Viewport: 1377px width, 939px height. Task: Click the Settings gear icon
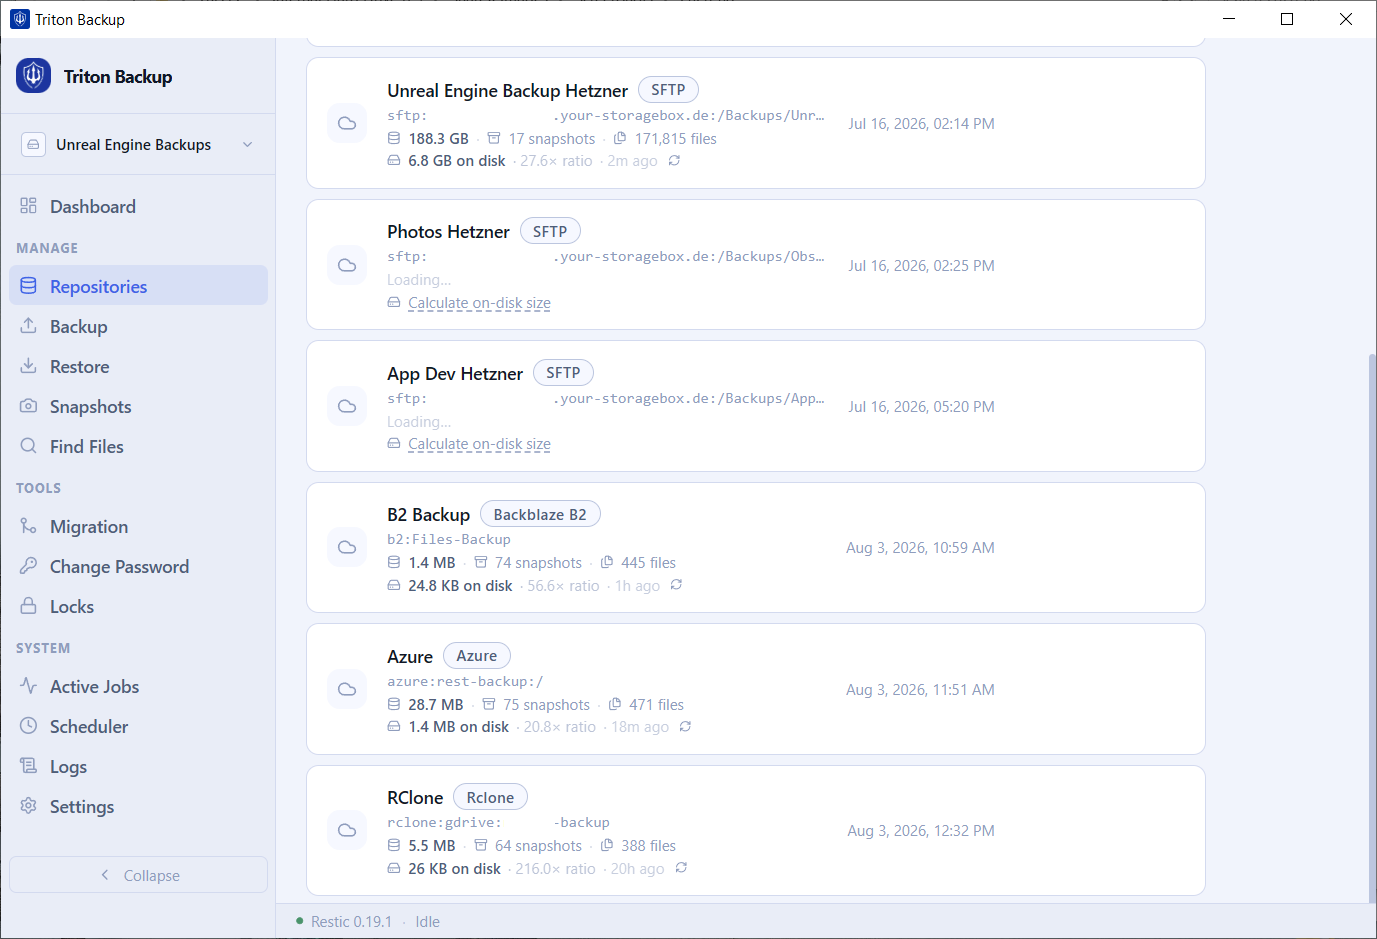29,806
